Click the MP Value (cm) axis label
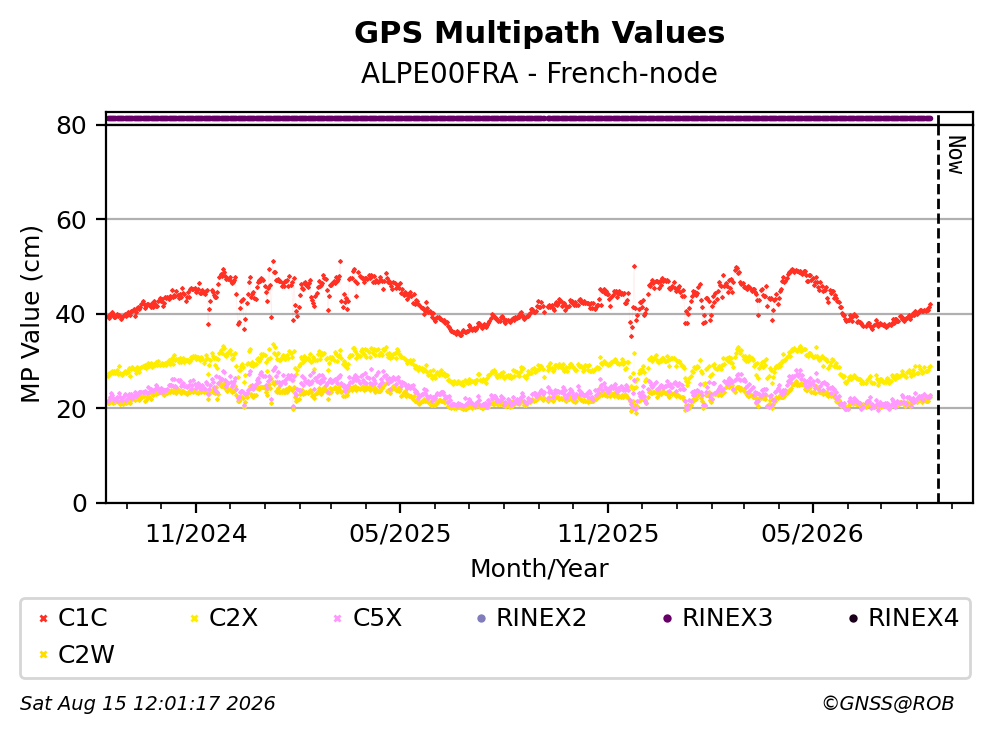Screen dimensions: 992x734 (x=30, y=314)
